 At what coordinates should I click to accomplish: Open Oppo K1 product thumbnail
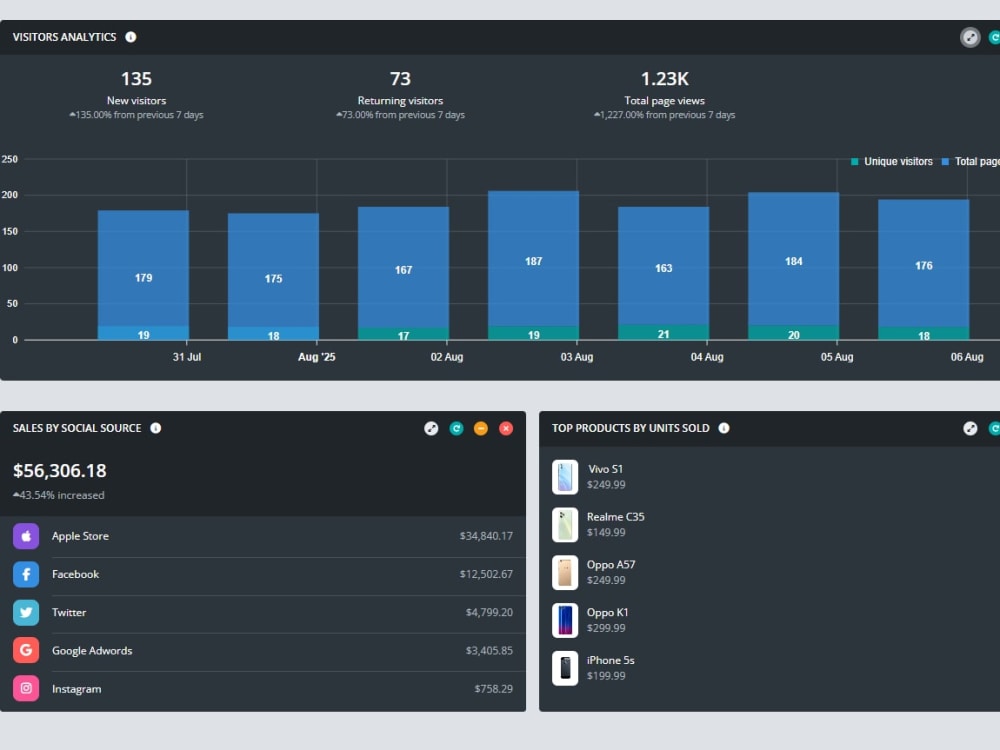tap(565, 621)
